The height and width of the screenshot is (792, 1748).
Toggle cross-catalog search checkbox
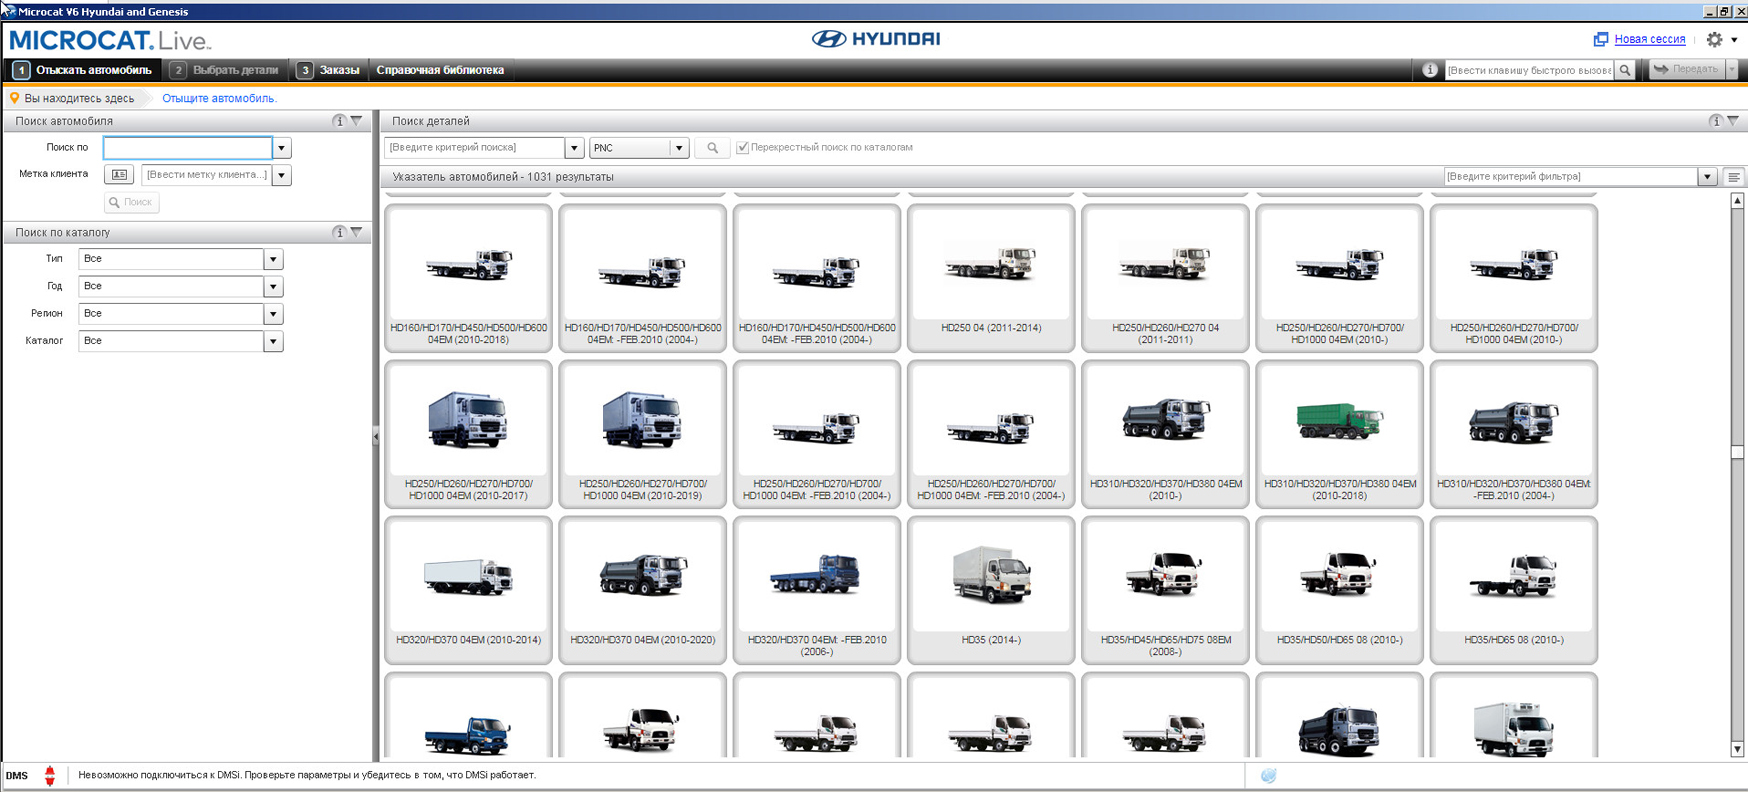click(743, 148)
